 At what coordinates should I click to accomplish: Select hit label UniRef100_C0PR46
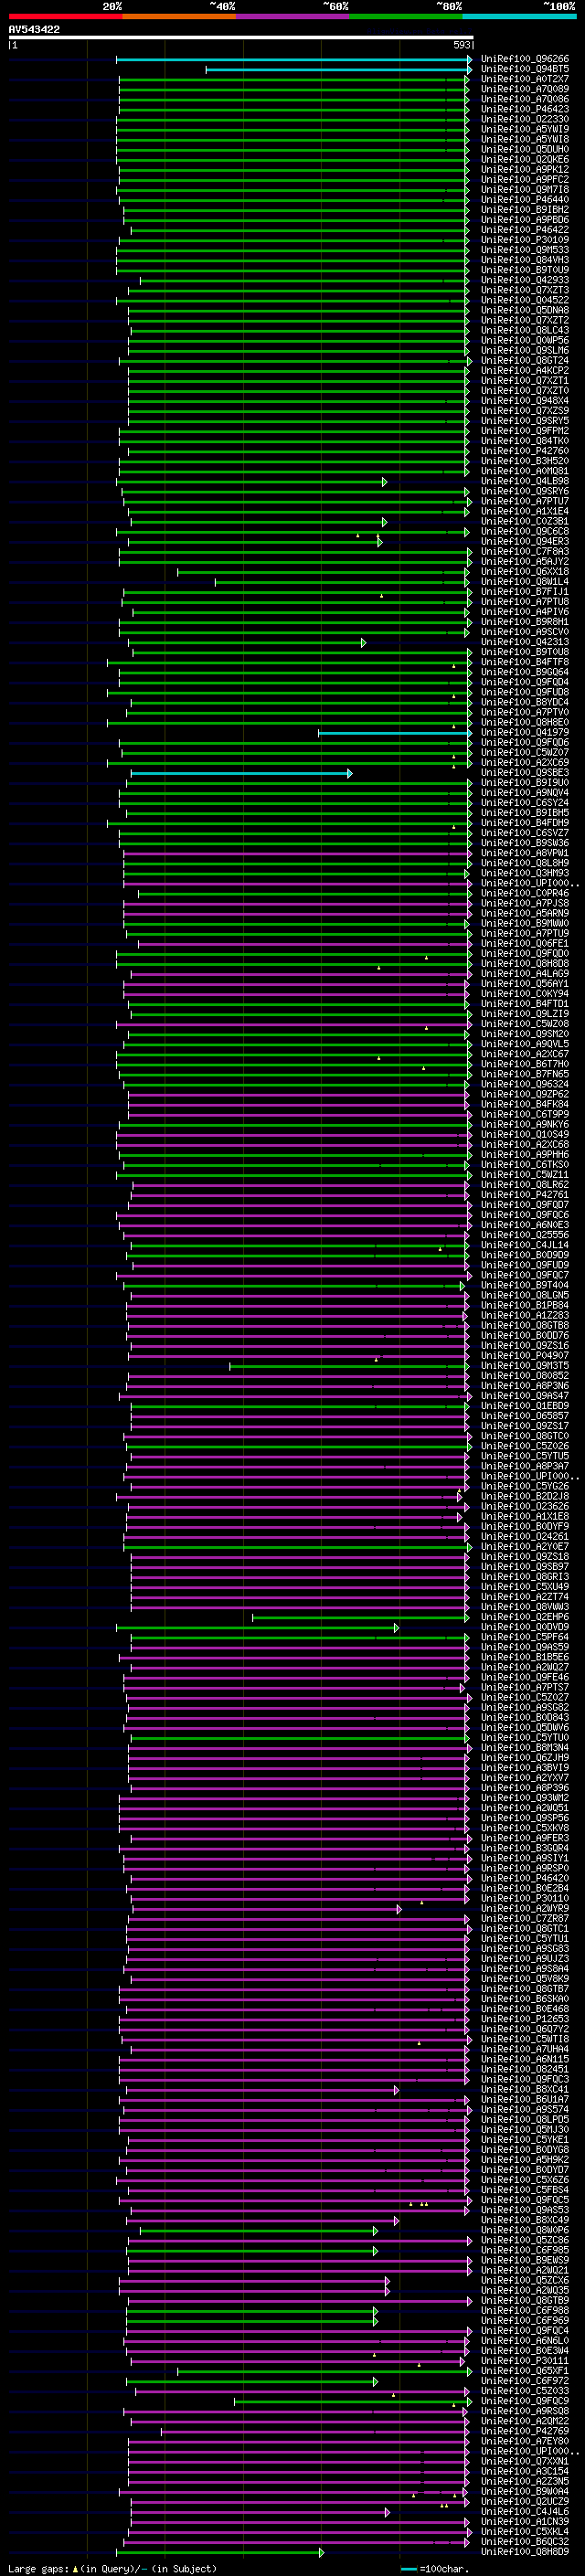(x=524, y=893)
